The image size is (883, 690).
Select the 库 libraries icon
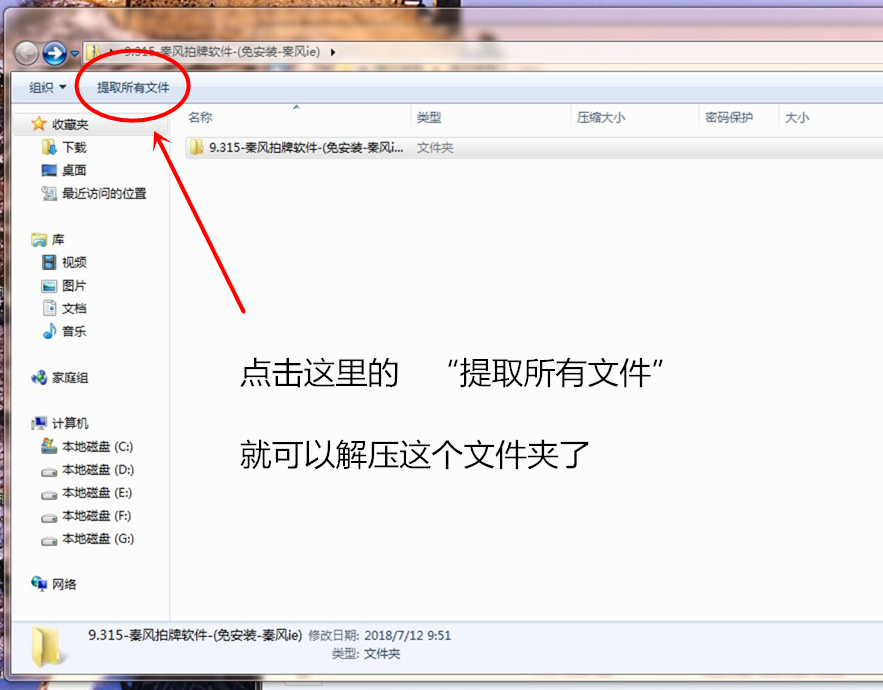click(x=39, y=239)
